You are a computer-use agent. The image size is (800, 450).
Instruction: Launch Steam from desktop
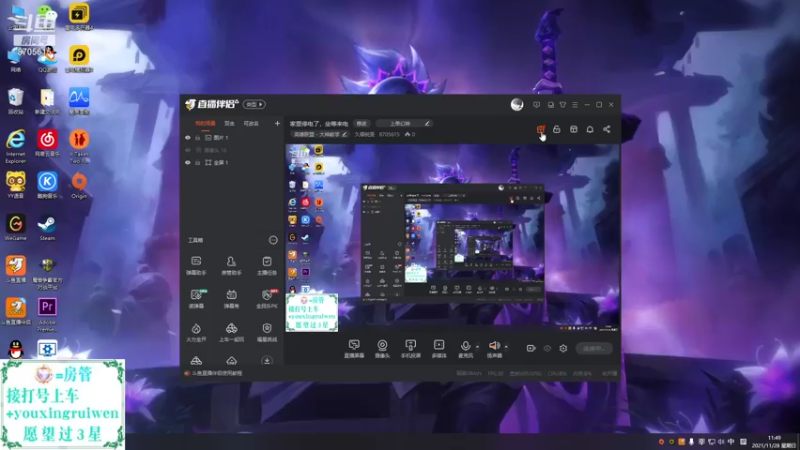point(47,228)
